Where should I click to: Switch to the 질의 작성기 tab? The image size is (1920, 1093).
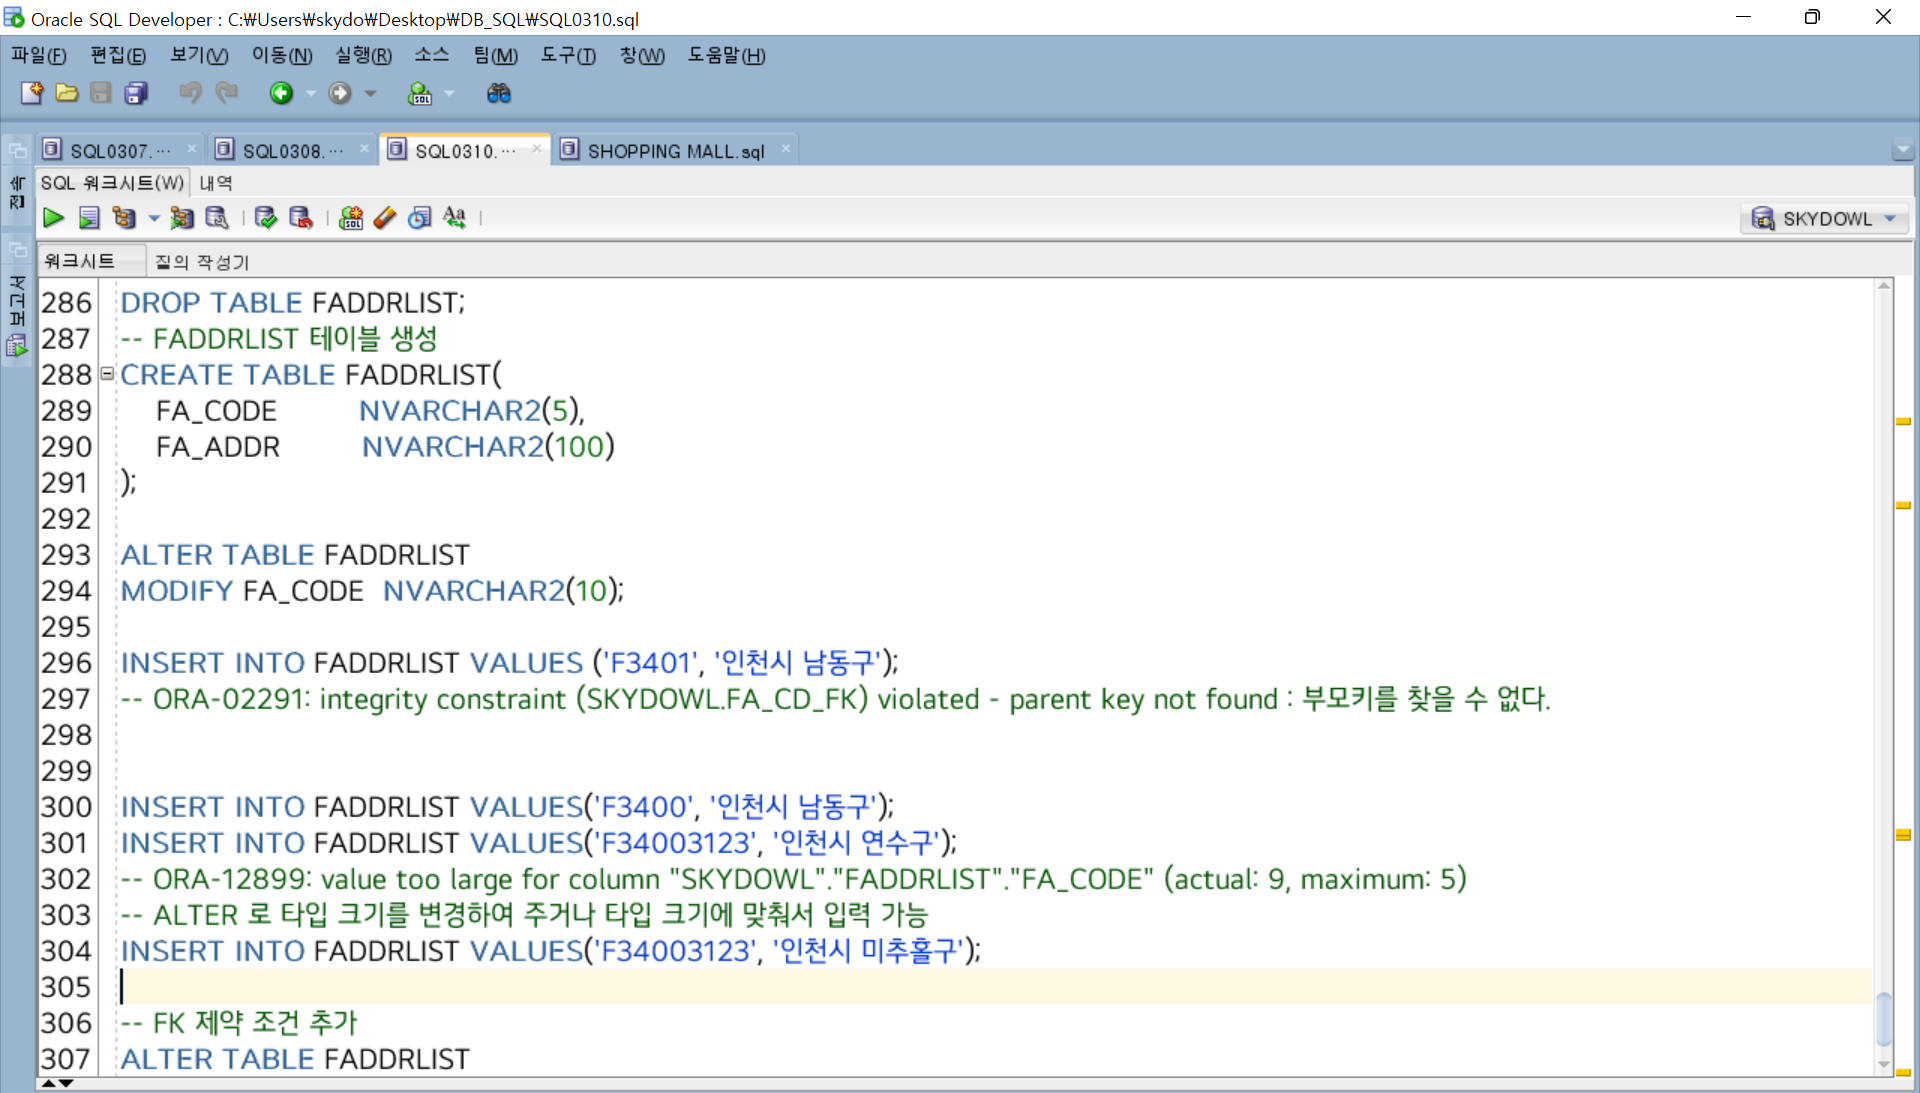coord(201,262)
